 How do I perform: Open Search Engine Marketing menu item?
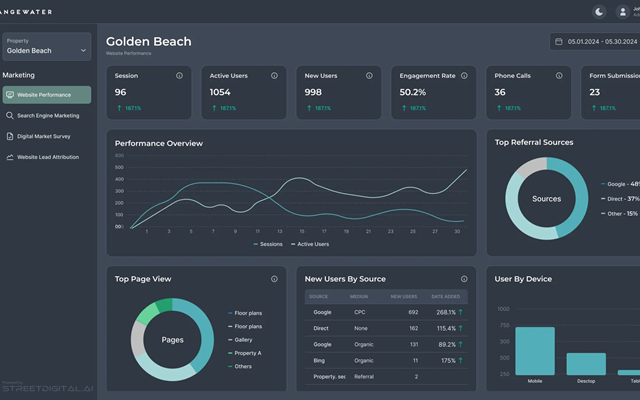tap(47, 116)
